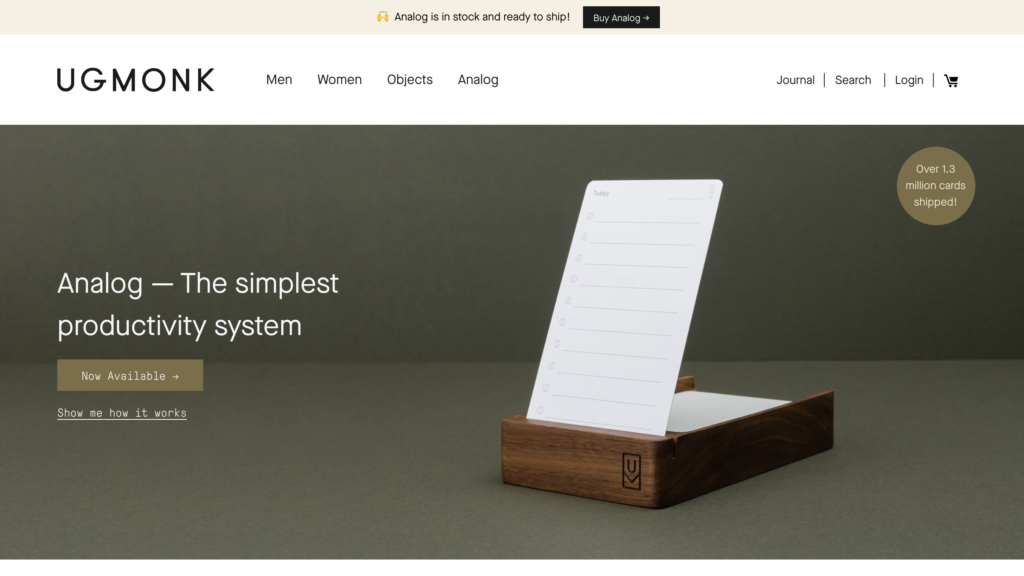Click the UGMONK logo
Viewport: 1024px width, 576px height.
[135, 80]
